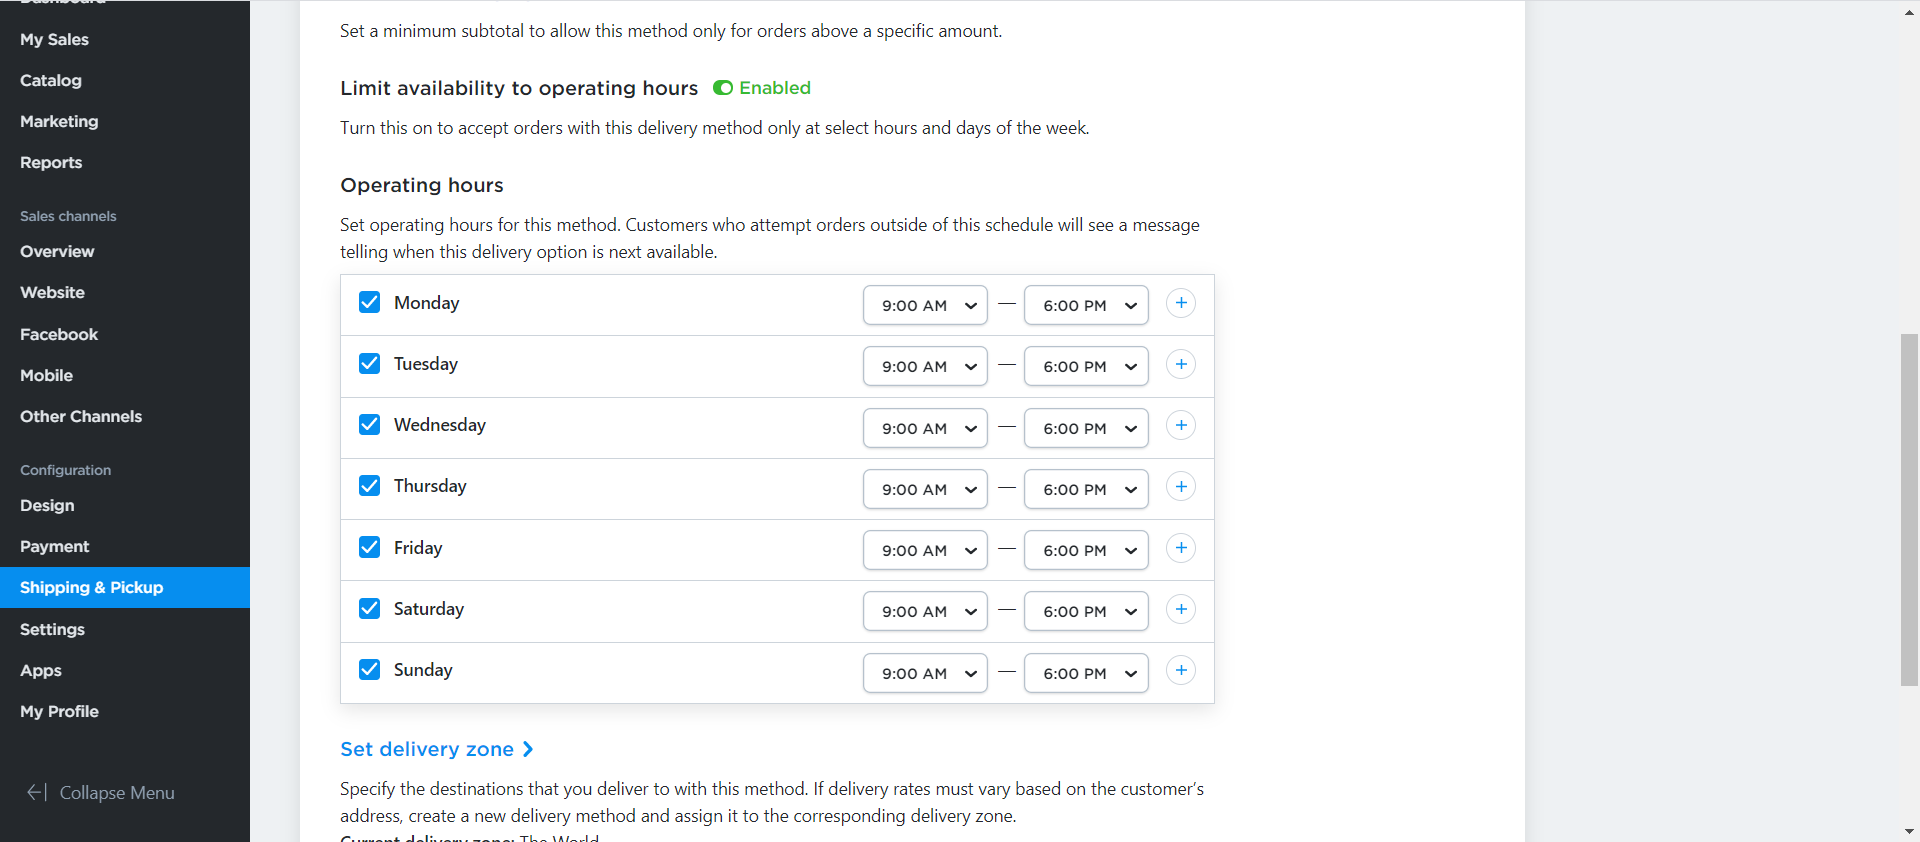Click the vertical page scrollbar thumb

pos(1909,510)
